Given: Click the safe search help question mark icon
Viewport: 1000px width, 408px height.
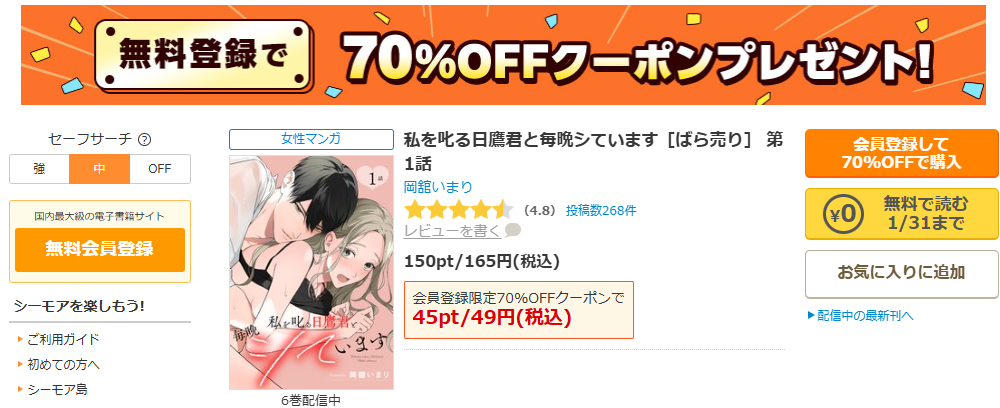Looking at the screenshot, I should click(145, 140).
